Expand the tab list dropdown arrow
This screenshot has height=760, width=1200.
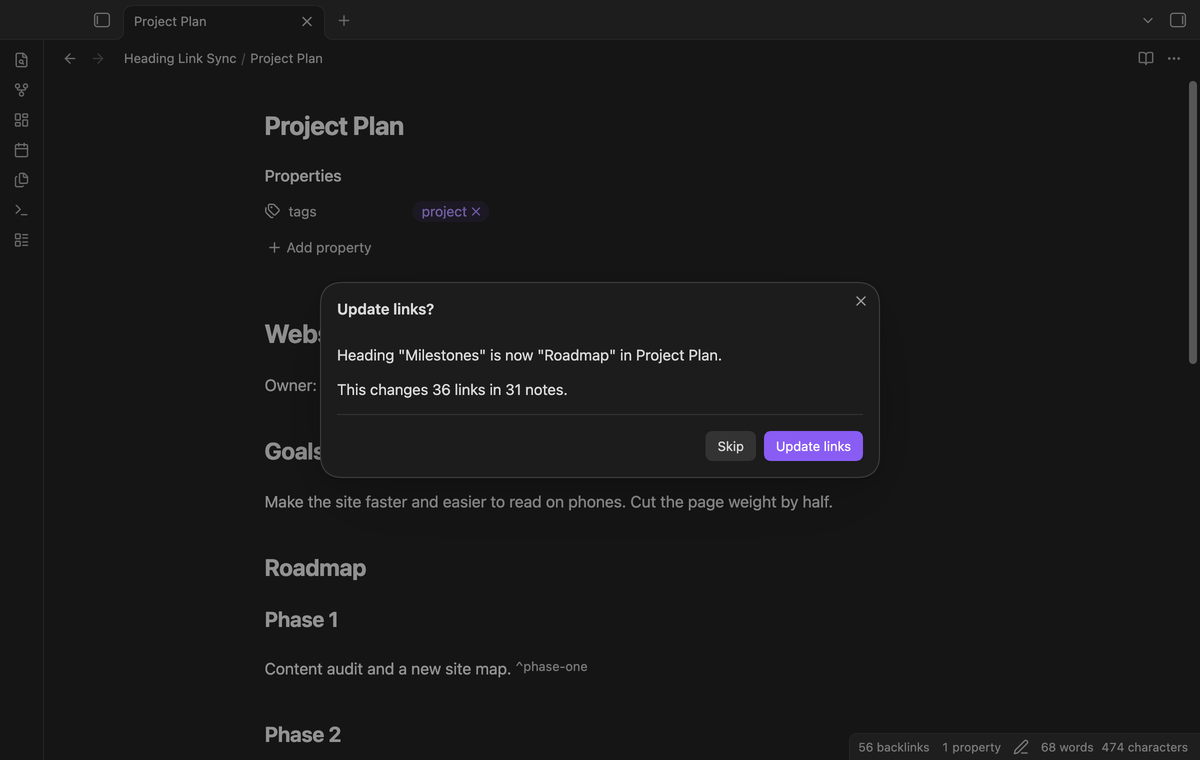(1148, 20)
